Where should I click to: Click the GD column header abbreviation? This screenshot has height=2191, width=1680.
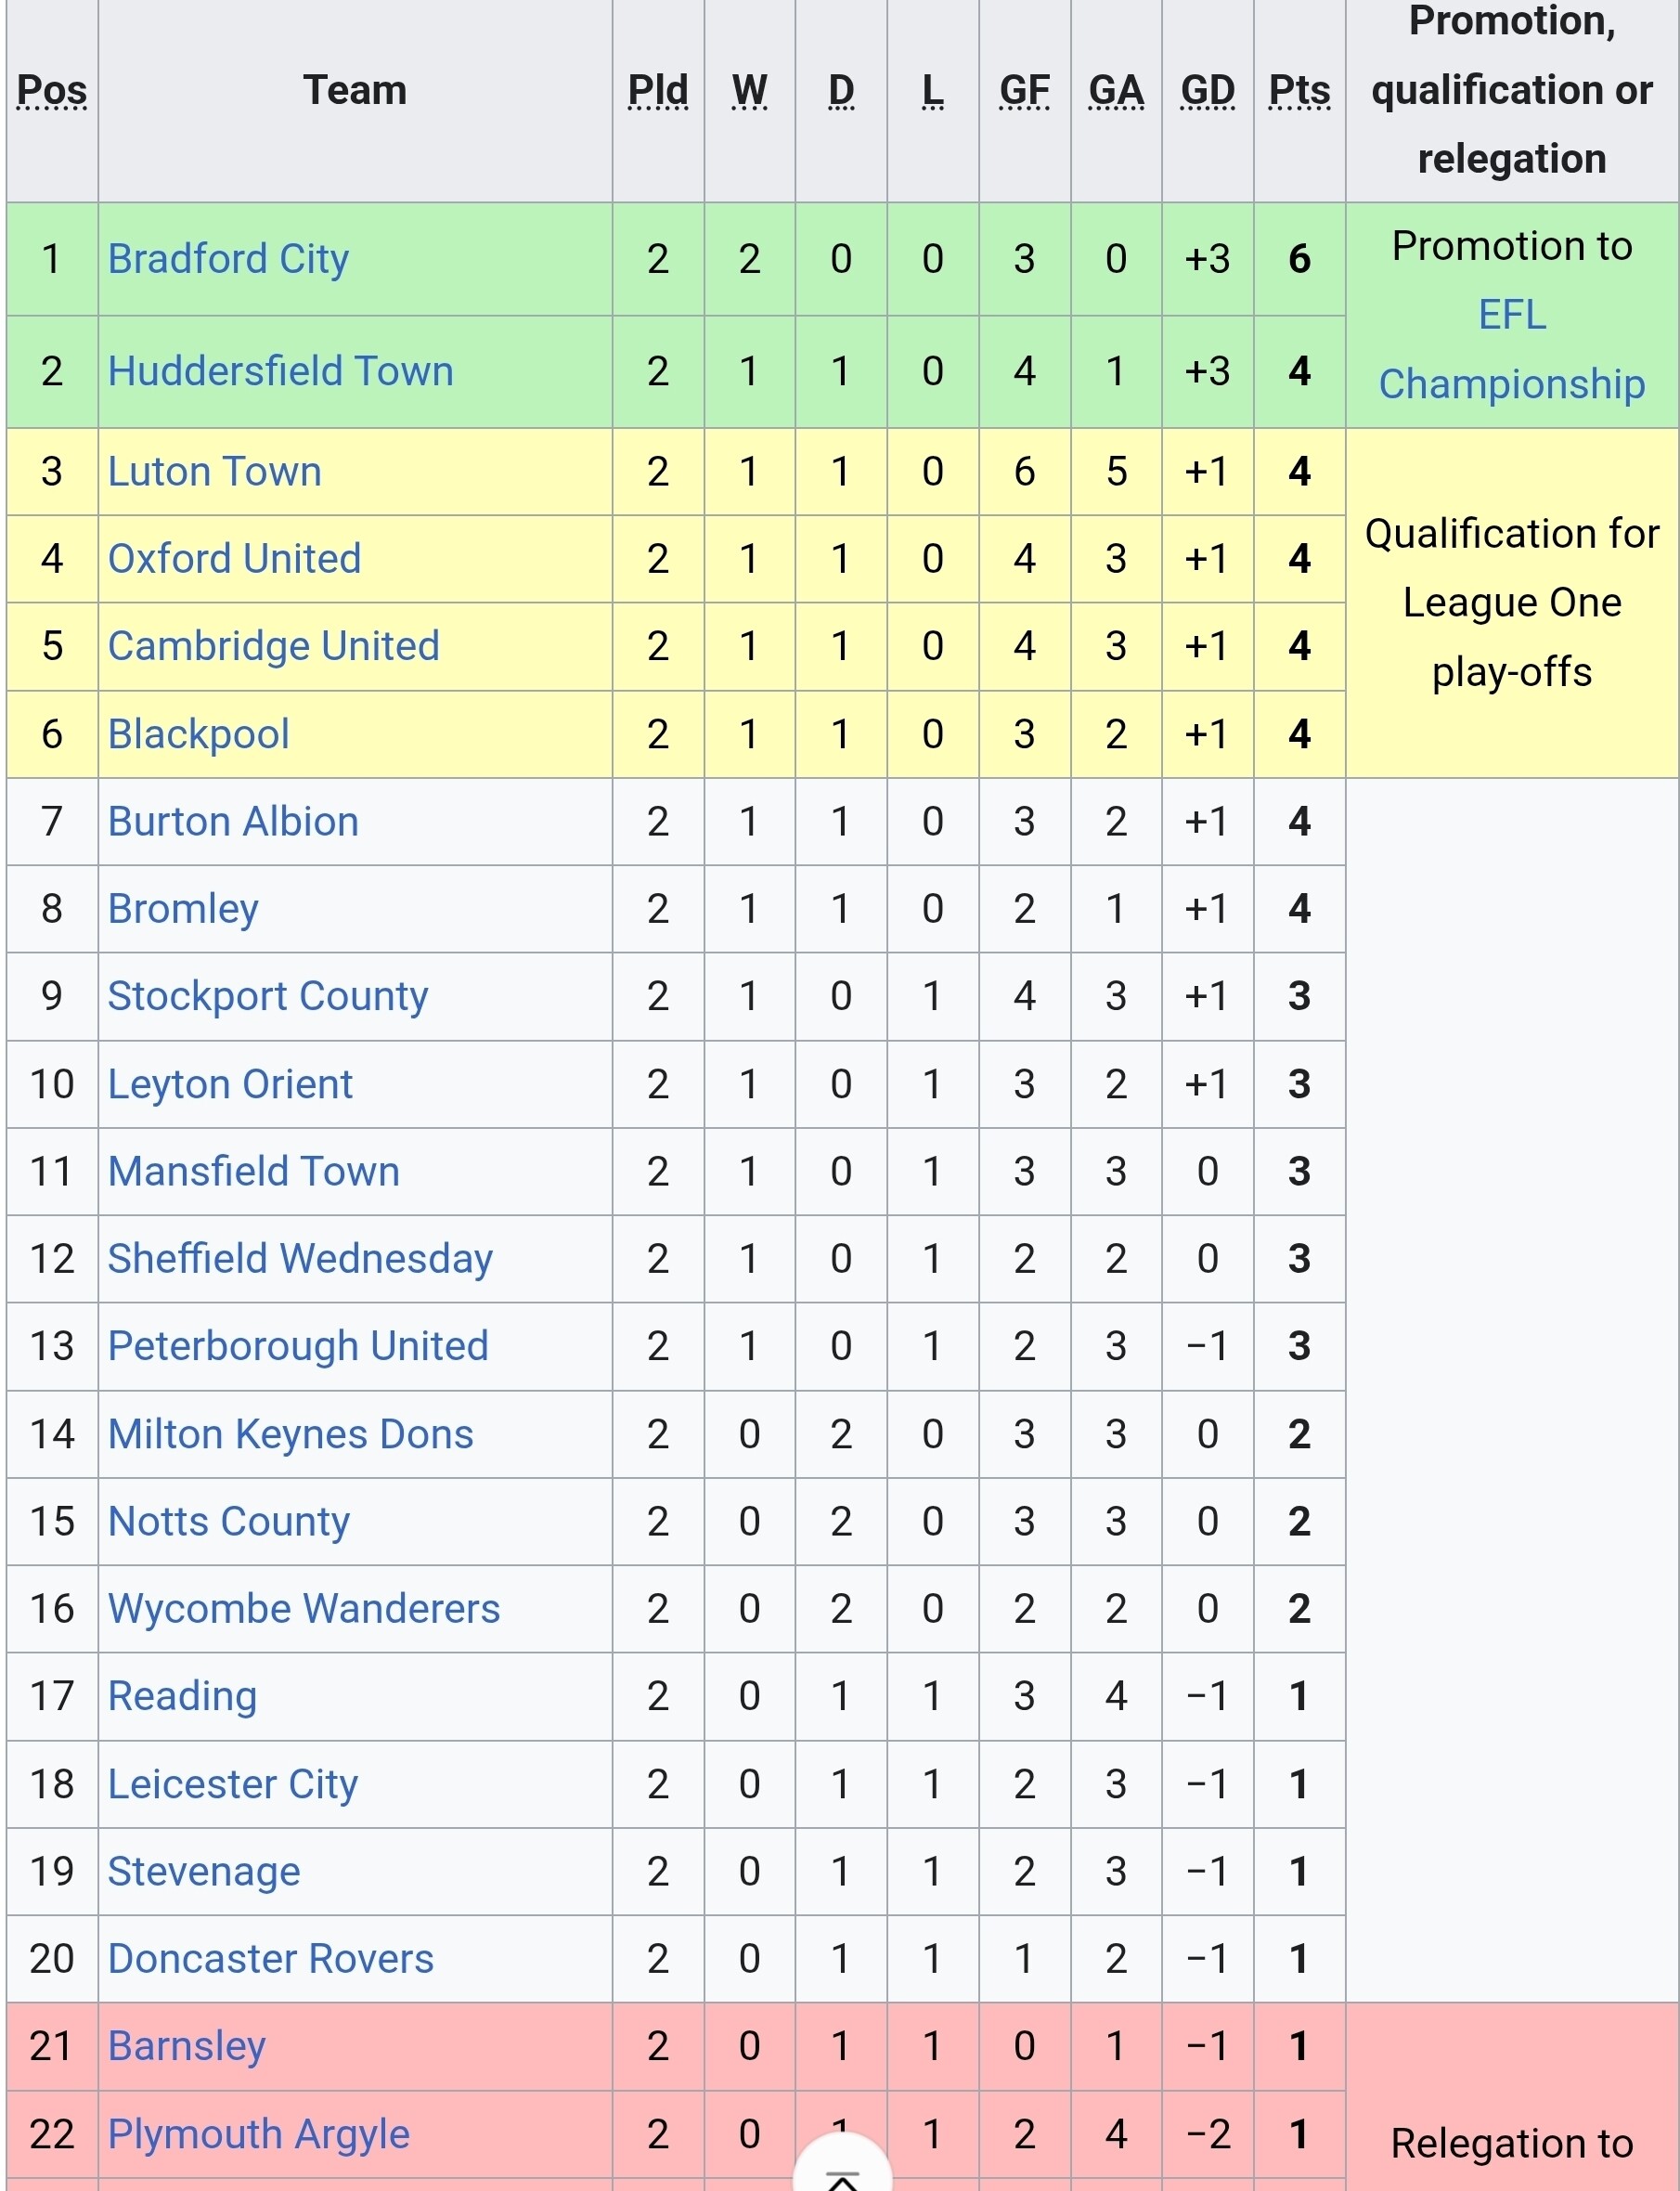pyautogui.click(x=1208, y=90)
